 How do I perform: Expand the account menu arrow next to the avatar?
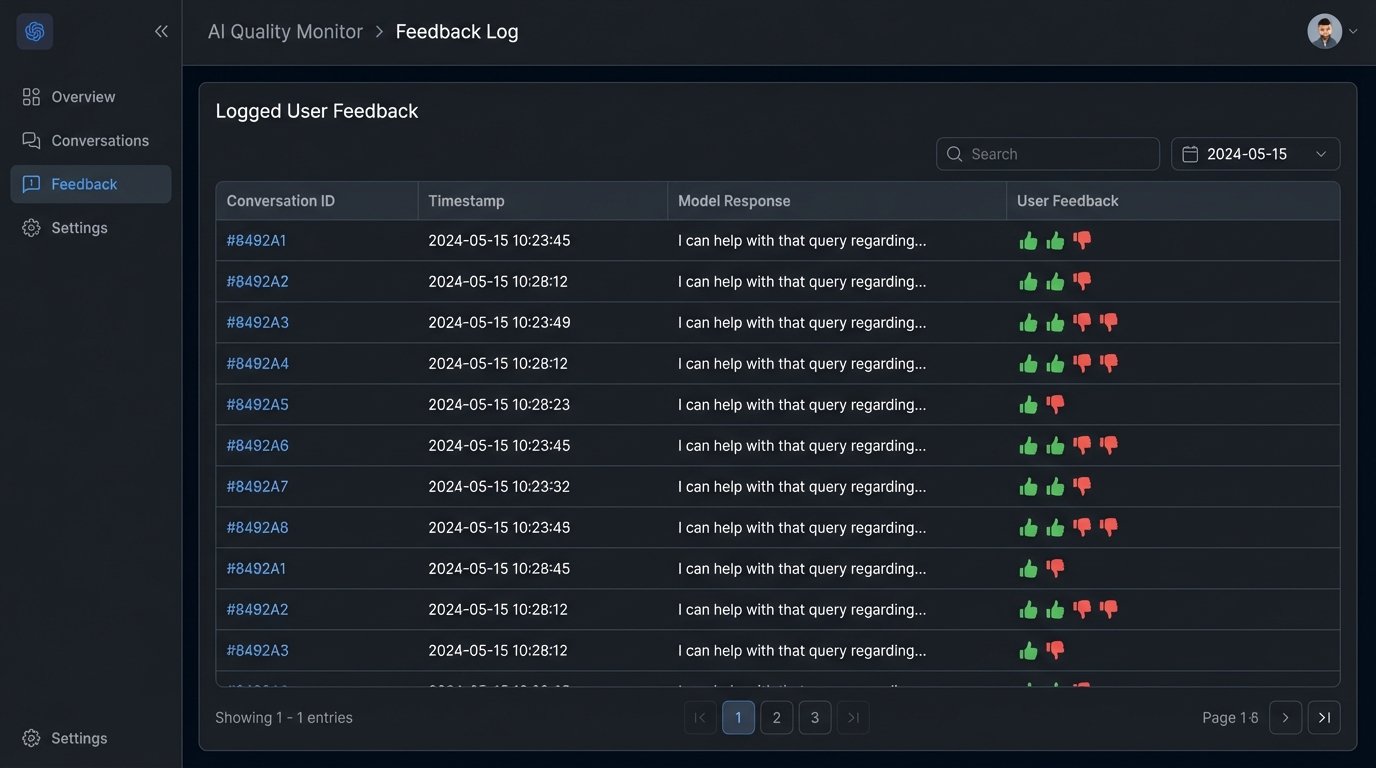pyautogui.click(x=1353, y=32)
